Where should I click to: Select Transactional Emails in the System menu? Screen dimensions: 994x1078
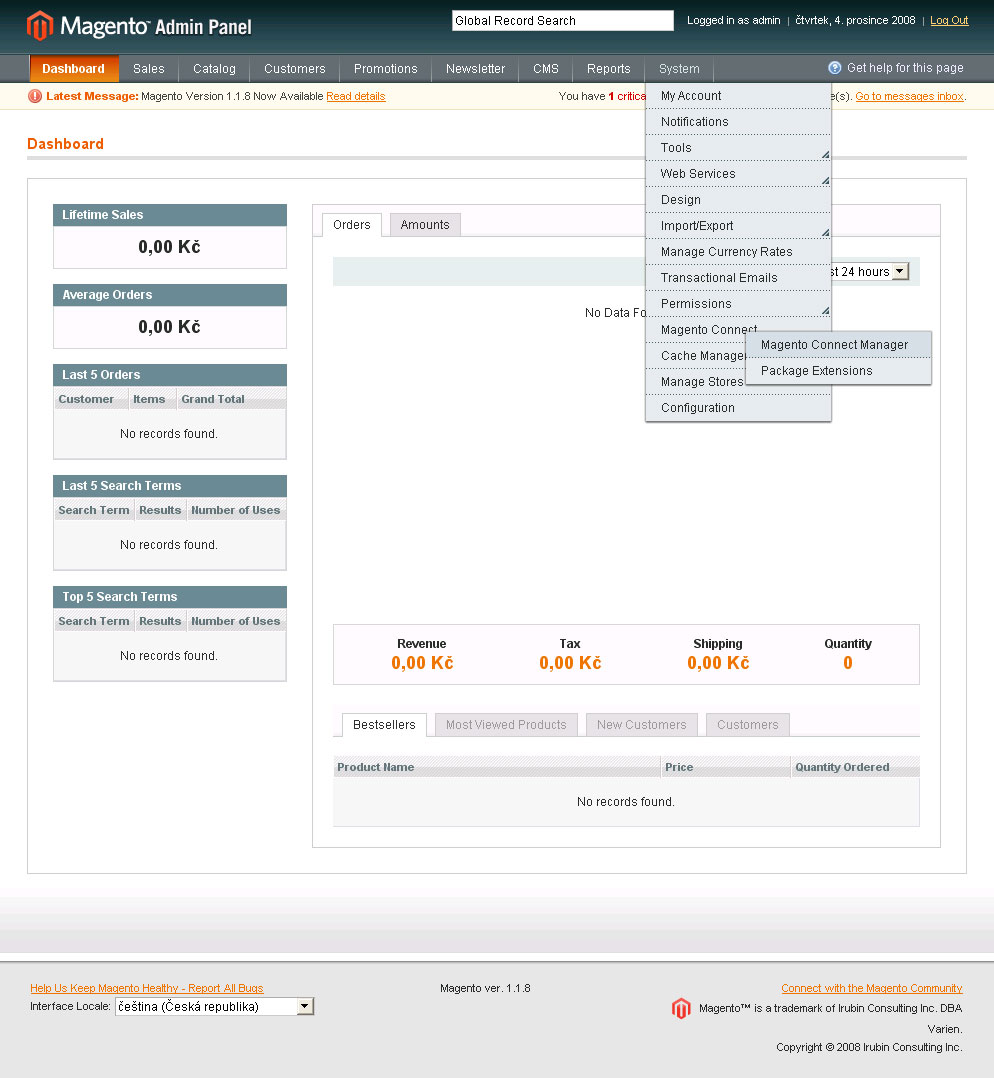tap(738, 278)
